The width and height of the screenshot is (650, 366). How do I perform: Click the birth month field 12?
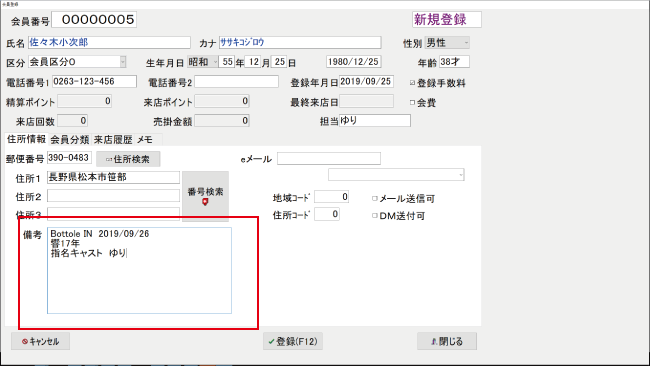pos(253,62)
